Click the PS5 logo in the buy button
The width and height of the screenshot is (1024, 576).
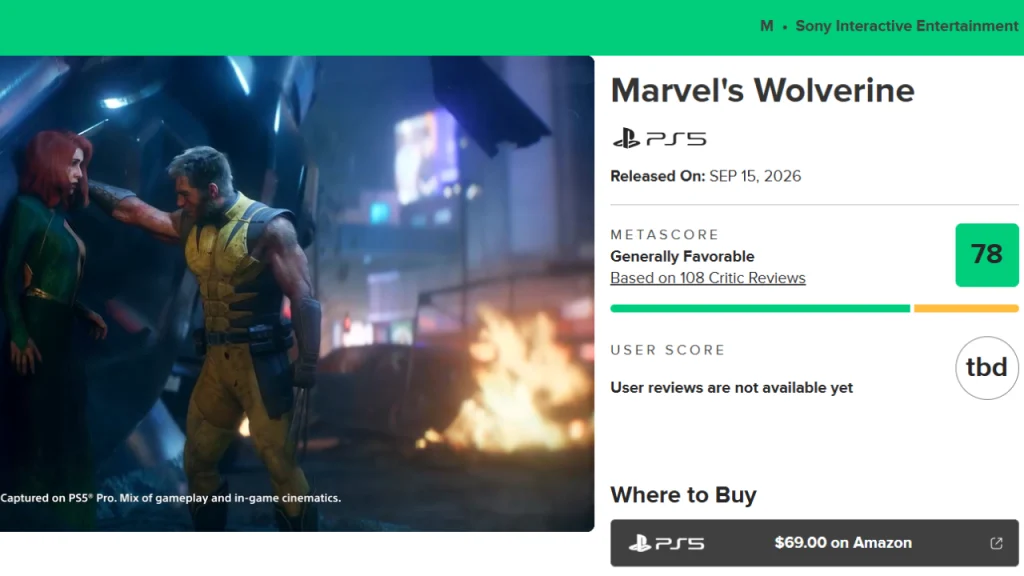(x=666, y=543)
